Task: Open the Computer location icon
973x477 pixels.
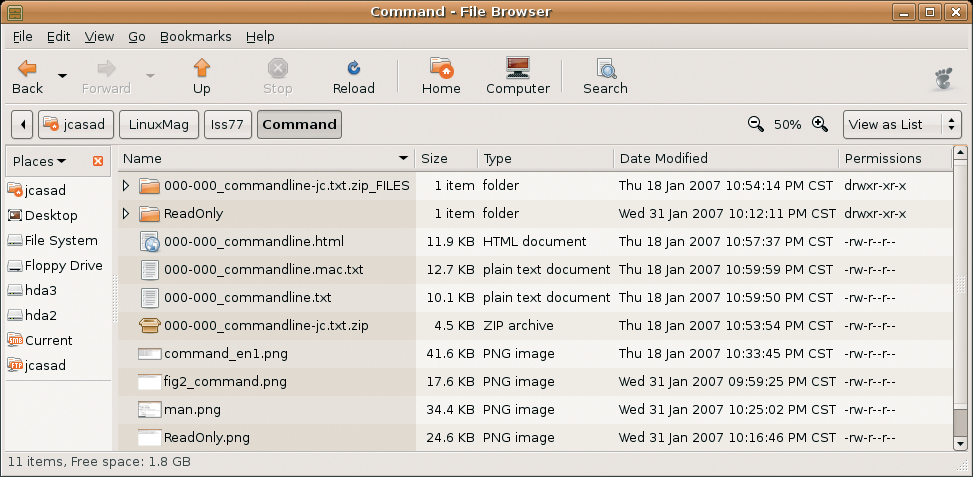Action: pyautogui.click(x=518, y=68)
